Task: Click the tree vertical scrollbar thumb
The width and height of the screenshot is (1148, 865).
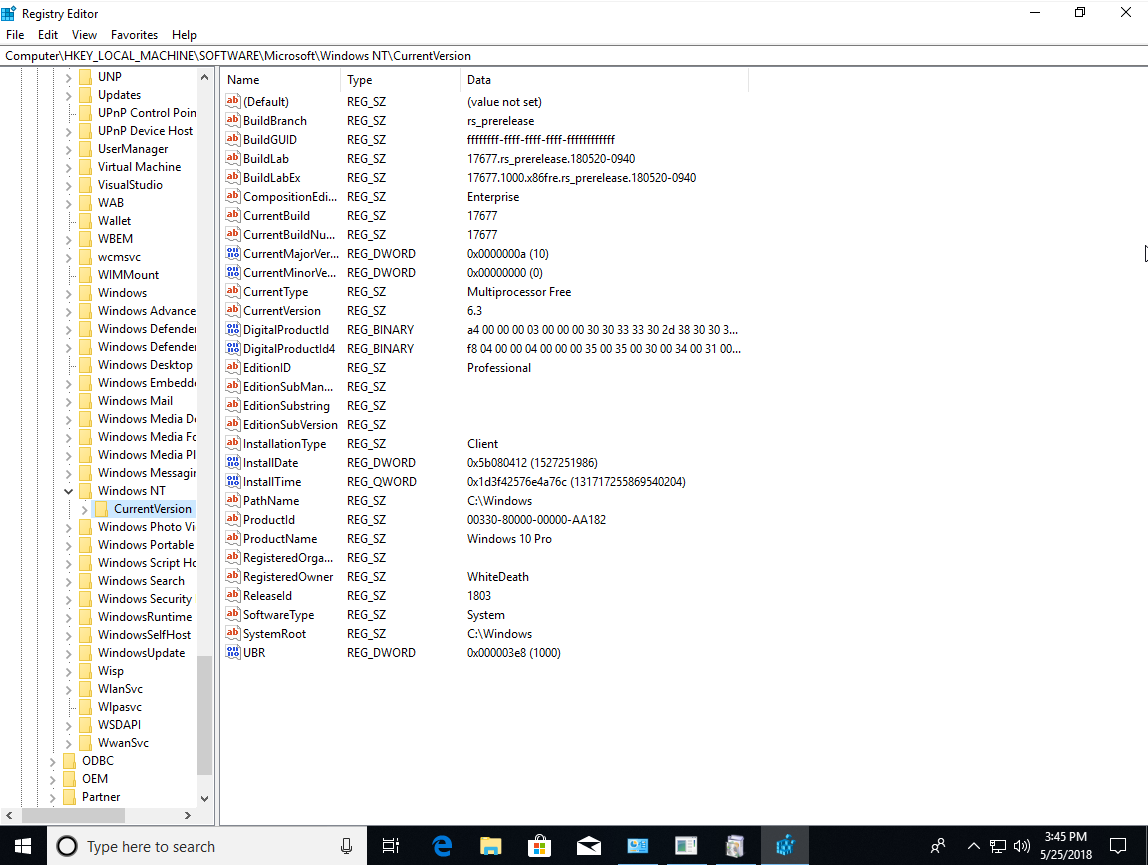Action: coord(204,715)
